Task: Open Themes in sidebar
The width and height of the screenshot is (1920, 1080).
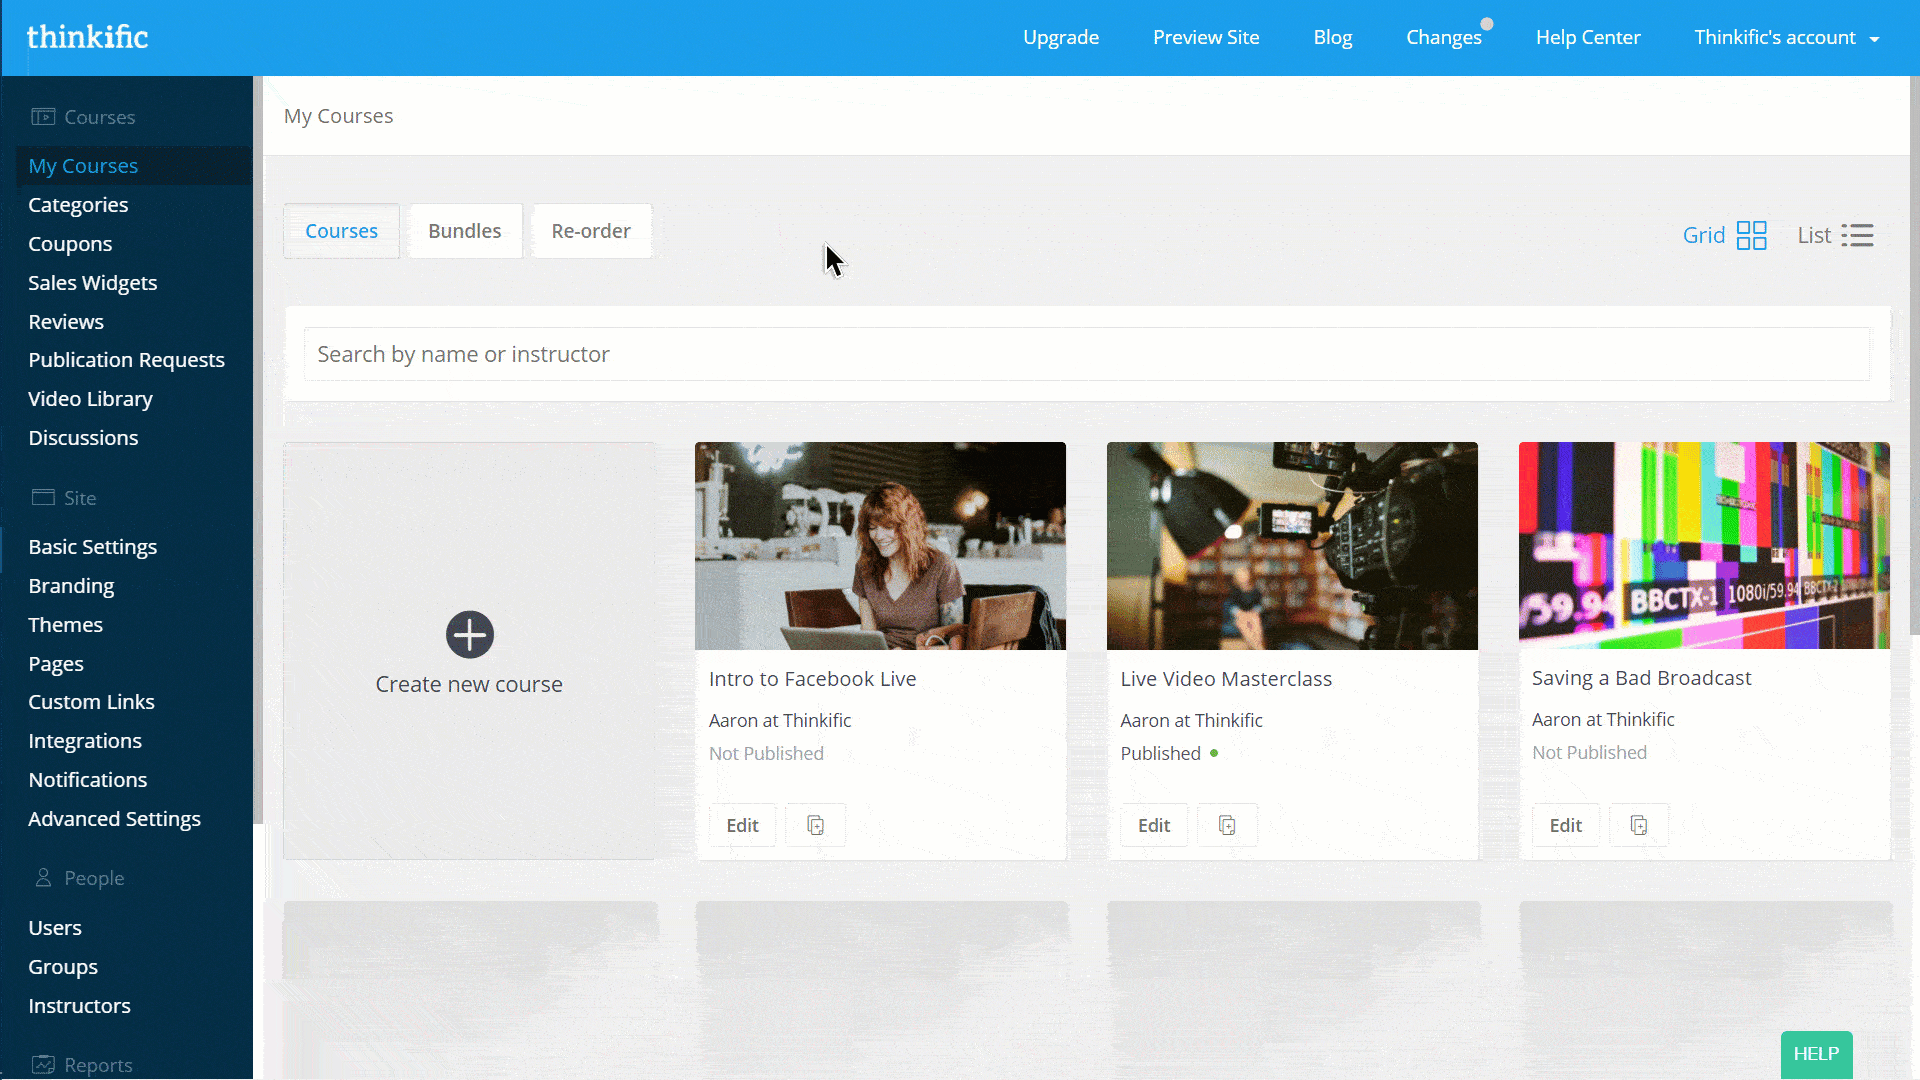Action: [x=65, y=625]
